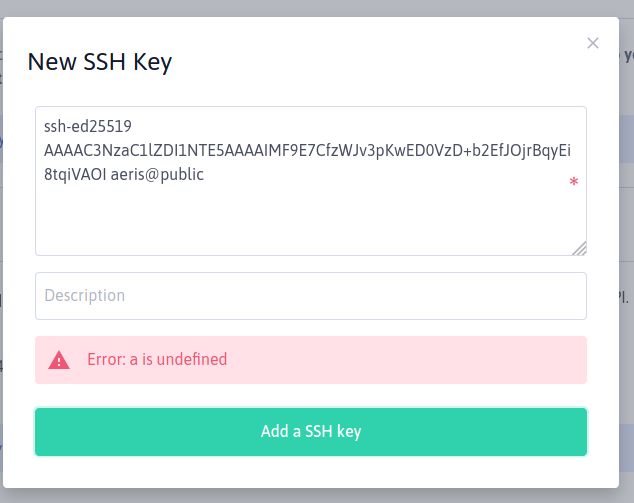Image resolution: width=634 pixels, height=503 pixels.
Task: Click the "Description" placeholder text
Action: click(85, 296)
